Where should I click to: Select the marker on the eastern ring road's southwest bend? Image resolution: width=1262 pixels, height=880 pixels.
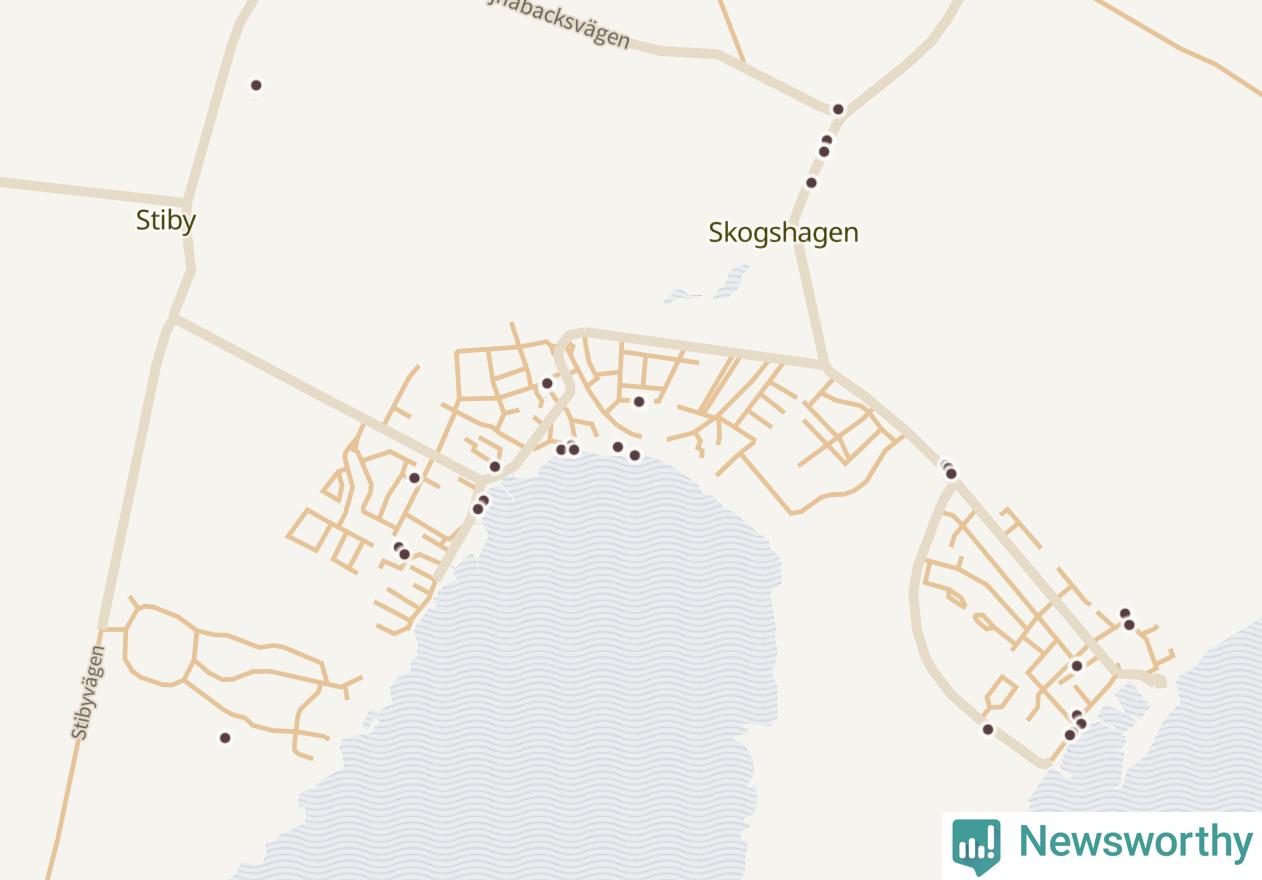[x=988, y=729]
